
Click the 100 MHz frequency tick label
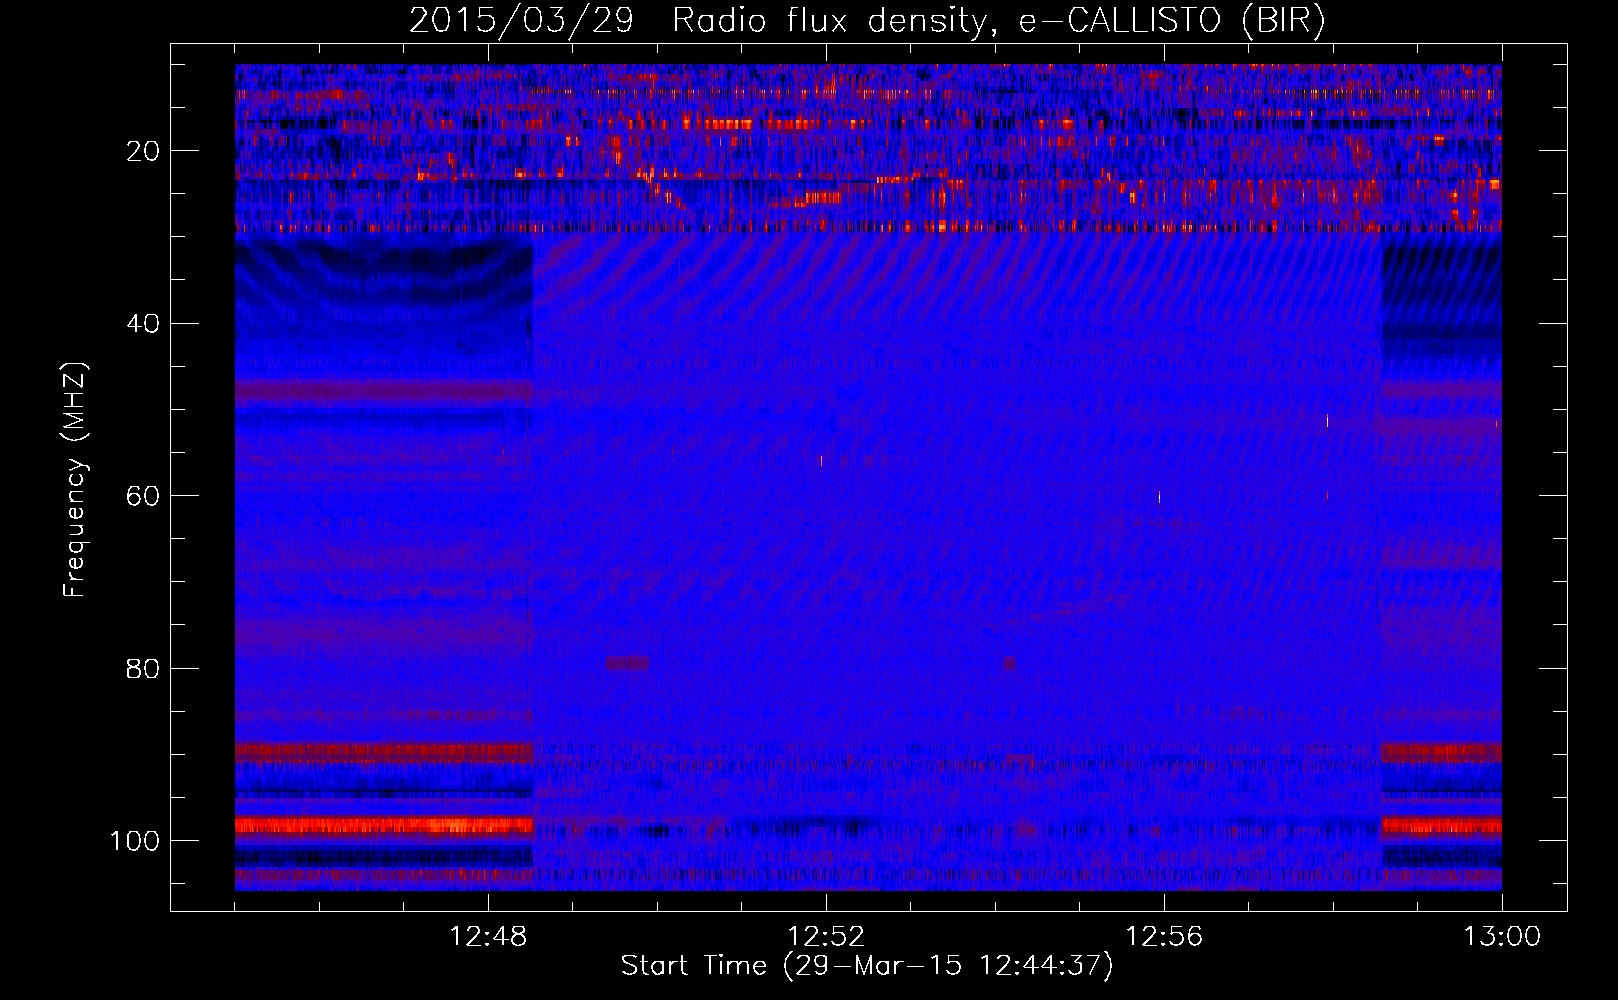pos(135,841)
